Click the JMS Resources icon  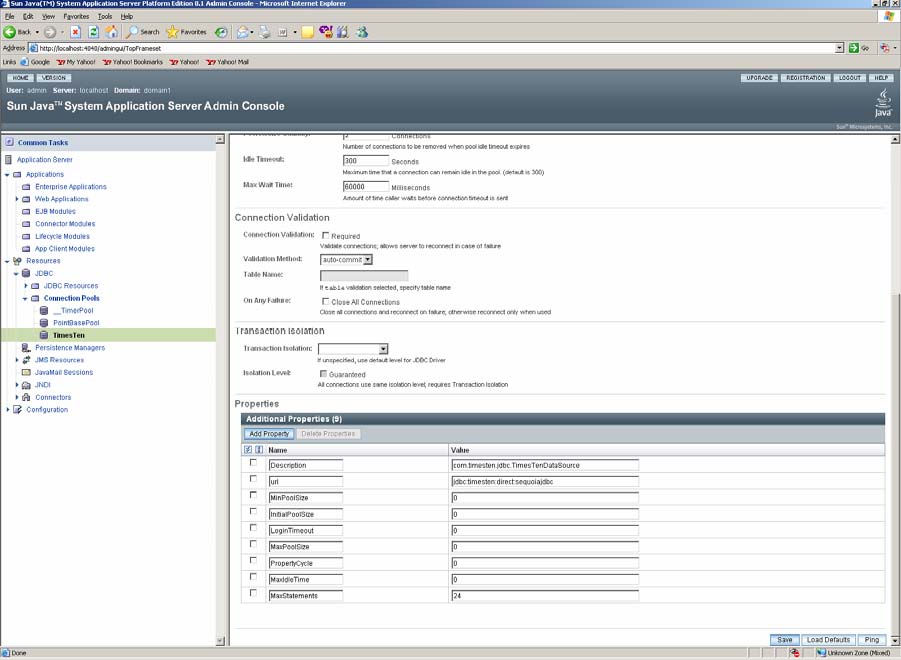(26, 360)
